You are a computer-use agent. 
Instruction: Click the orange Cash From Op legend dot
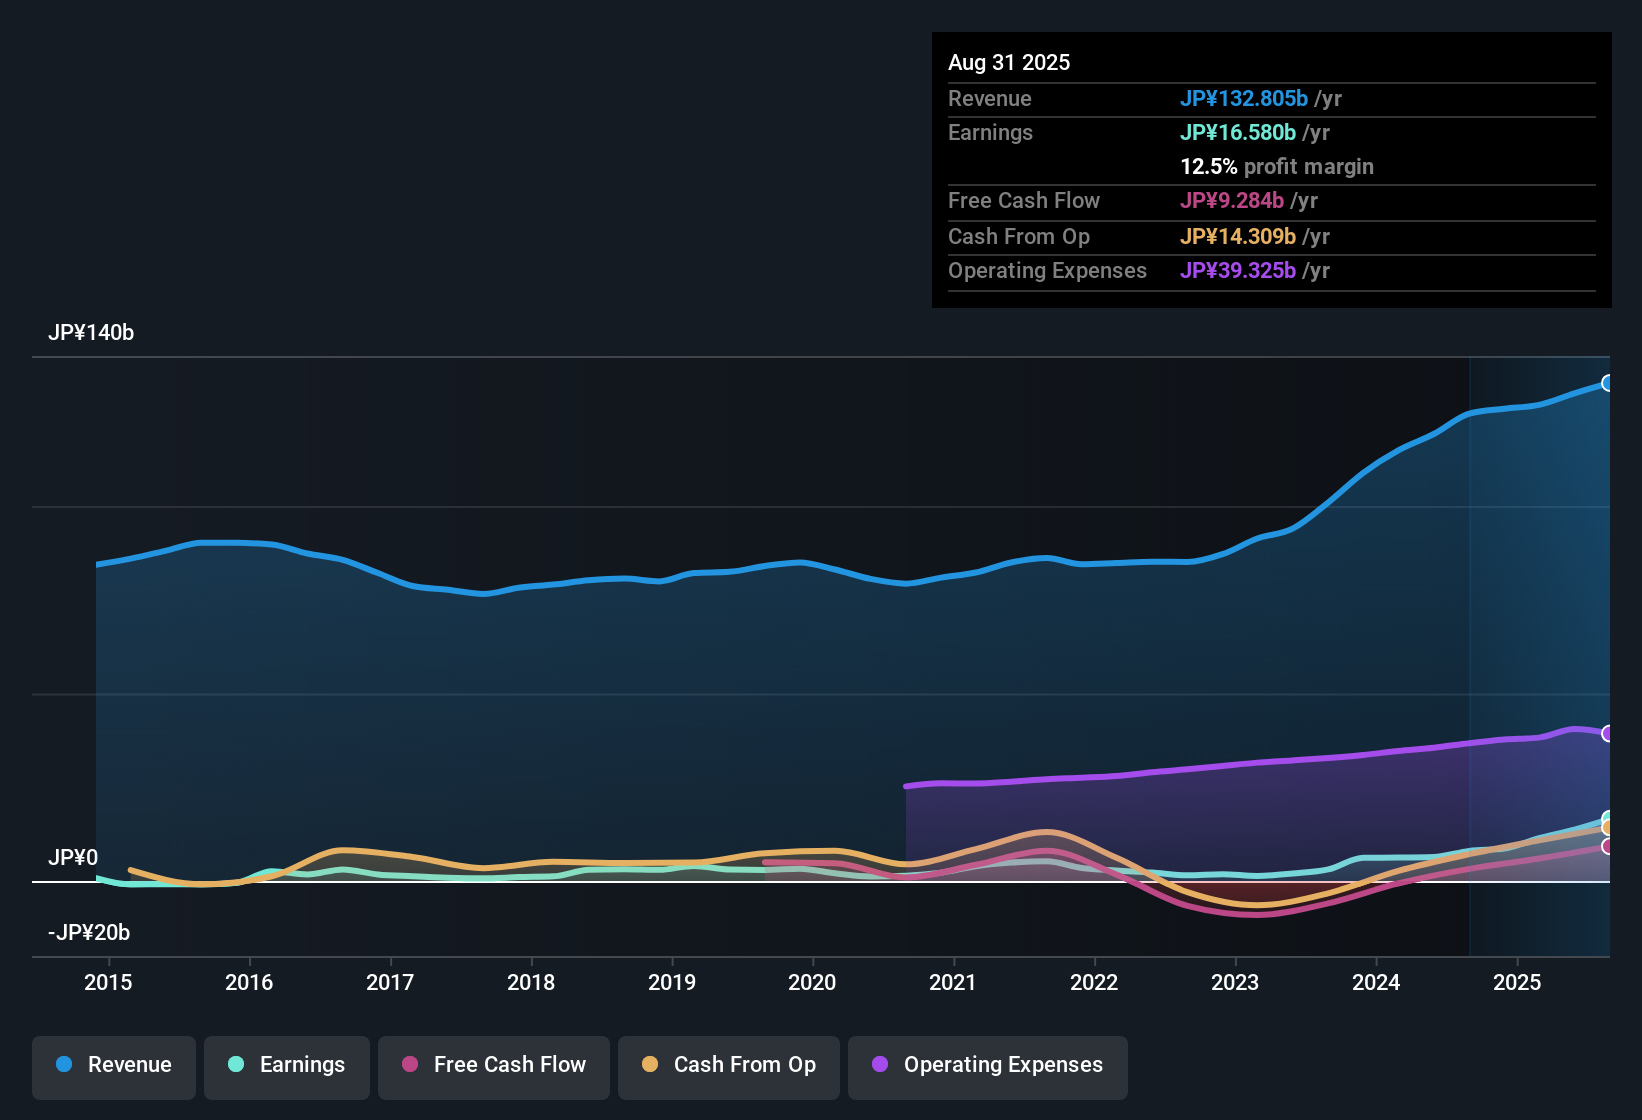[x=650, y=1065]
